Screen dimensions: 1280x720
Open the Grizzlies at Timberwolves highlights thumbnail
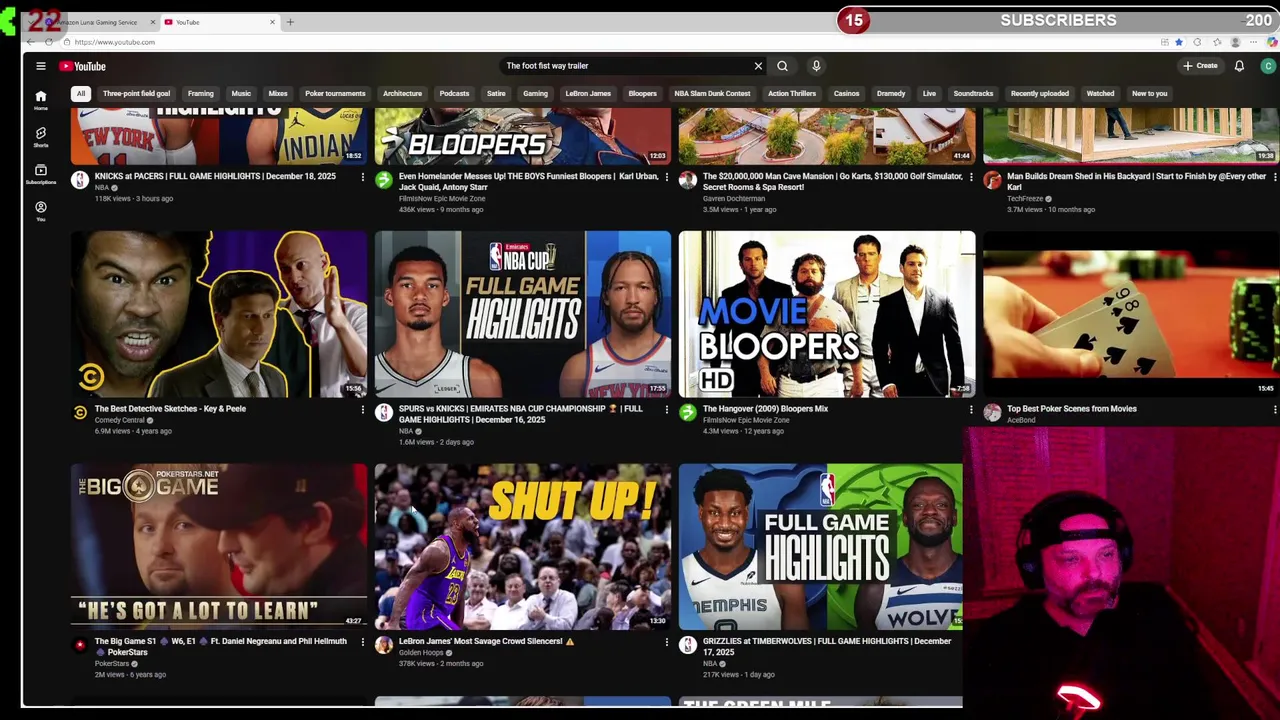pyautogui.click(x=821, y=546)
